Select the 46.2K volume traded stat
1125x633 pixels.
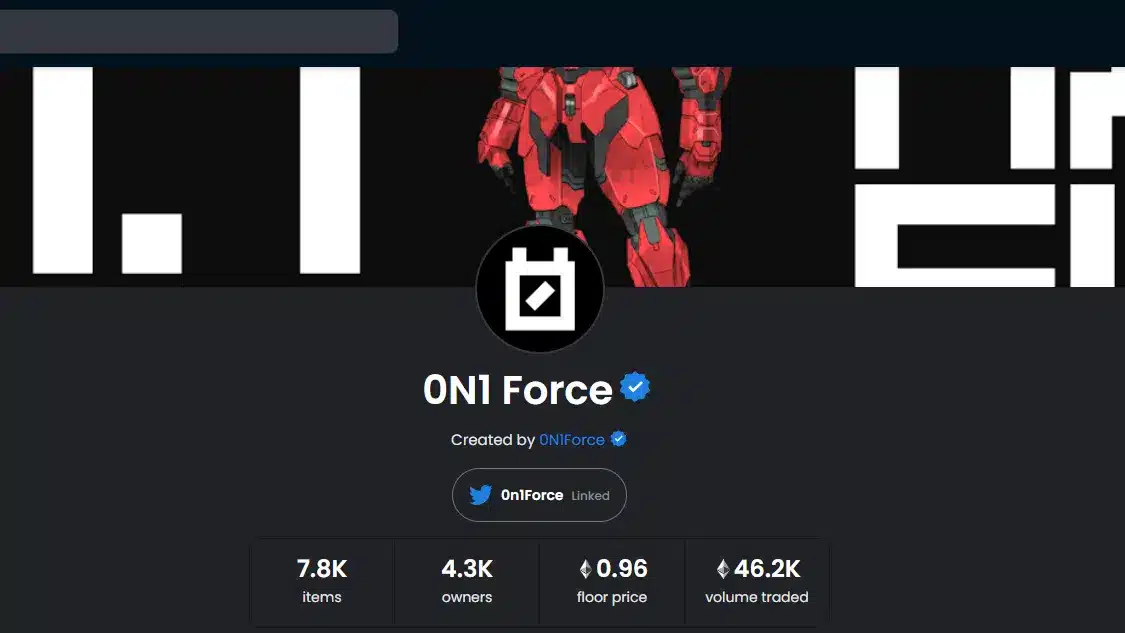(x=757, y=581)
